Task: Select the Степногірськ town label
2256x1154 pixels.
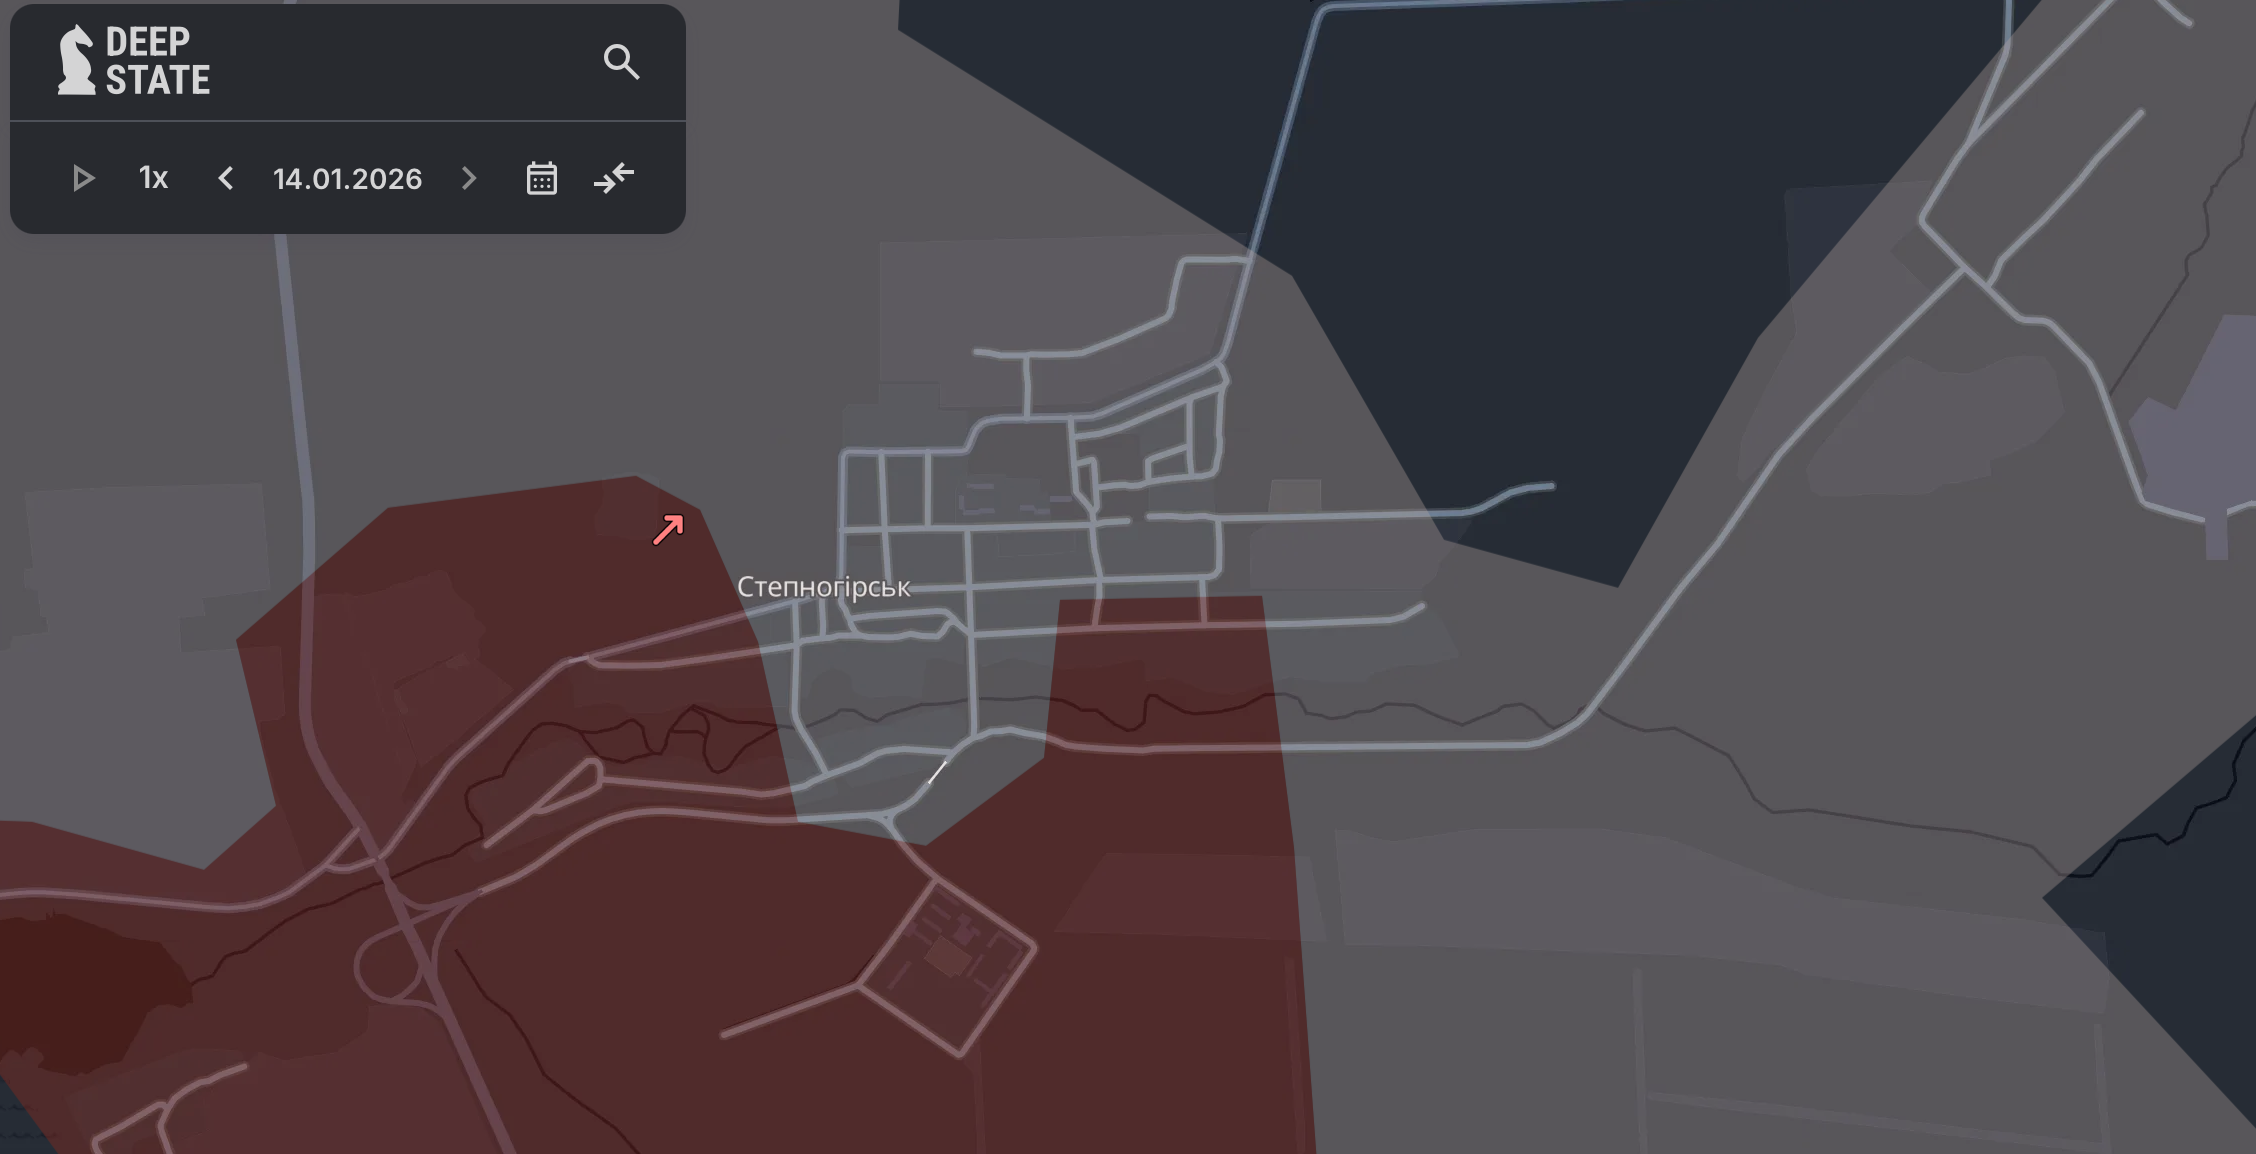Action: (x=823, y=587)
